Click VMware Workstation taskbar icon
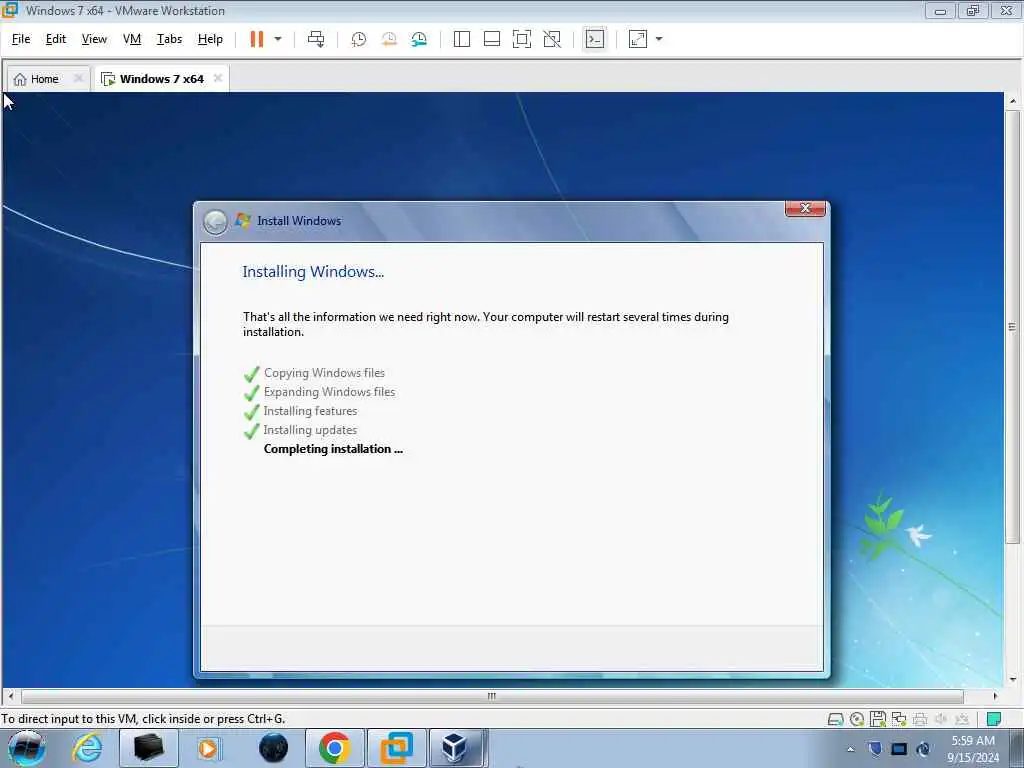The image size is (1024, 768). pos(396,748)
